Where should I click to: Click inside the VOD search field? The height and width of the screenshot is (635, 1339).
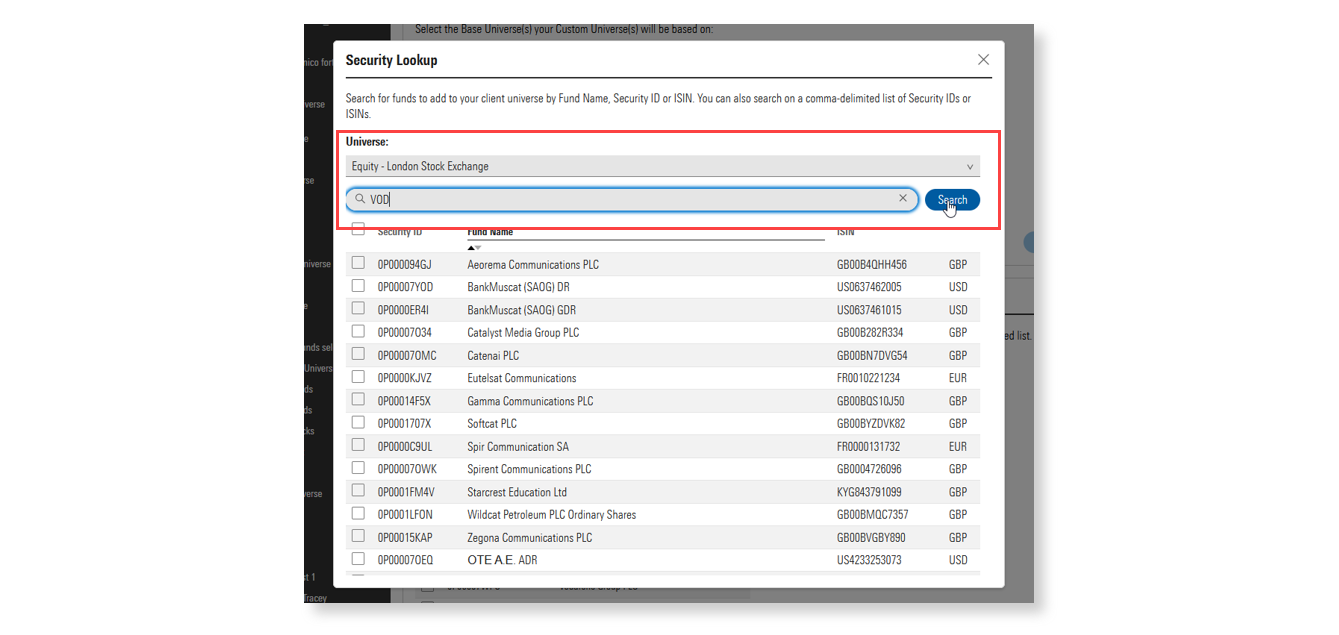point(630,200)
